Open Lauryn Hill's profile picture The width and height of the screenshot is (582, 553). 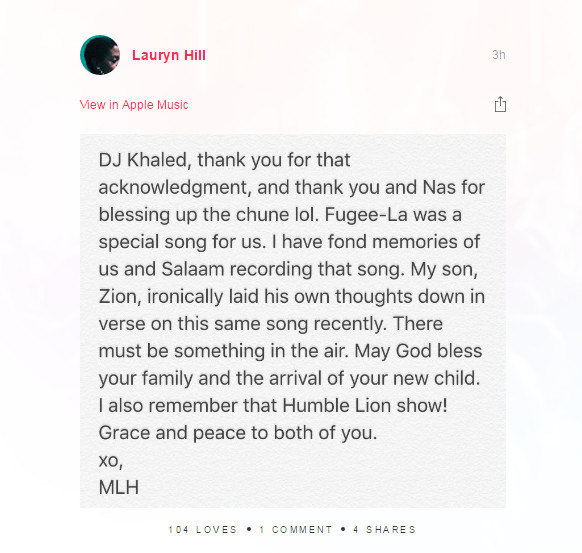[100, 55]
